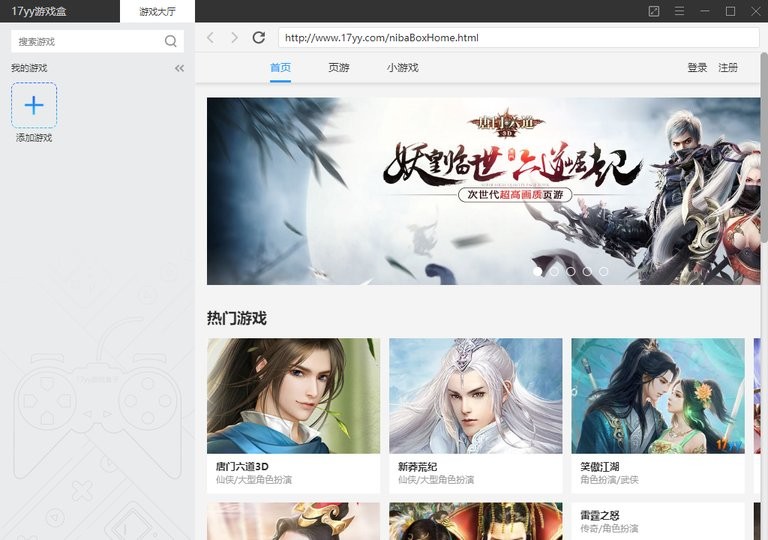Screen dimensions: 768x540
Task: Click the 我的游戏 sidebar heading
Action: point(29,68)
